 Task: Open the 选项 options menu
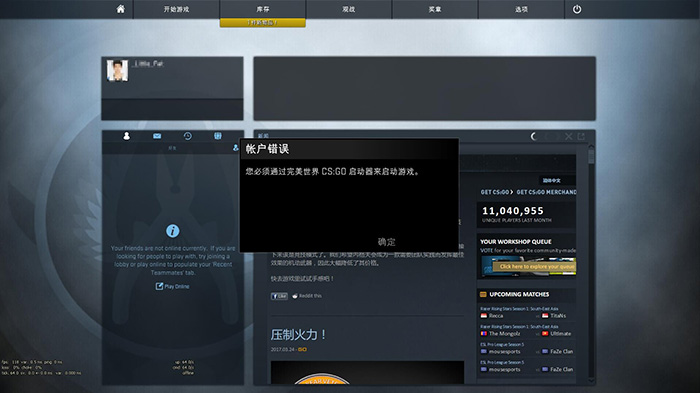coord(521,9)
